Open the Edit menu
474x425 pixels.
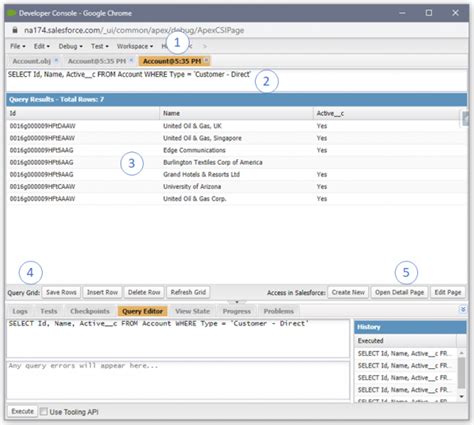tap(42, 46)
